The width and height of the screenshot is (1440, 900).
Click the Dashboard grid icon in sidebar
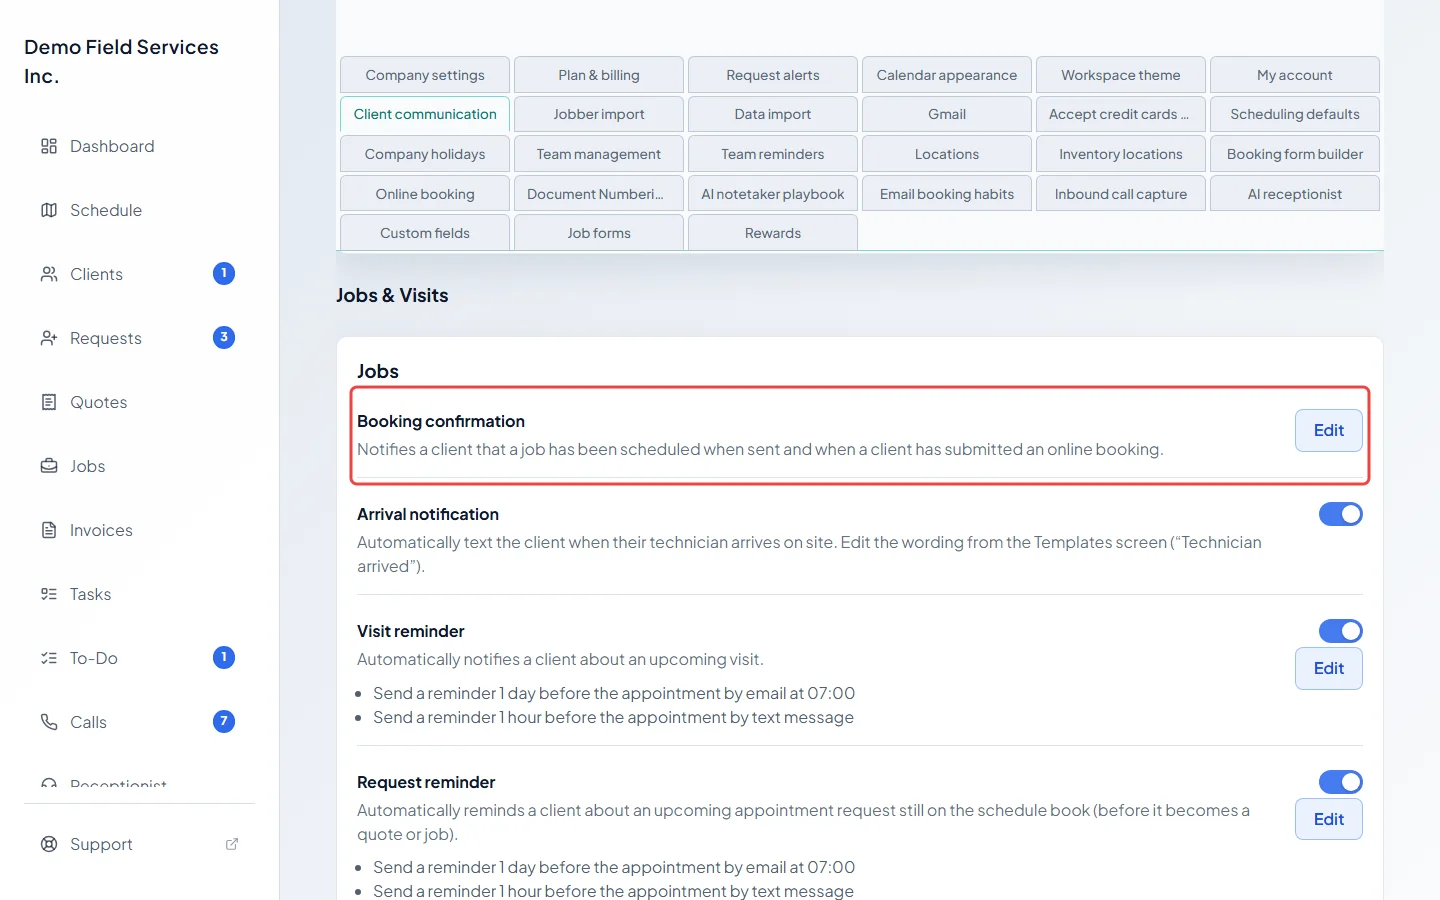point(49,146)
